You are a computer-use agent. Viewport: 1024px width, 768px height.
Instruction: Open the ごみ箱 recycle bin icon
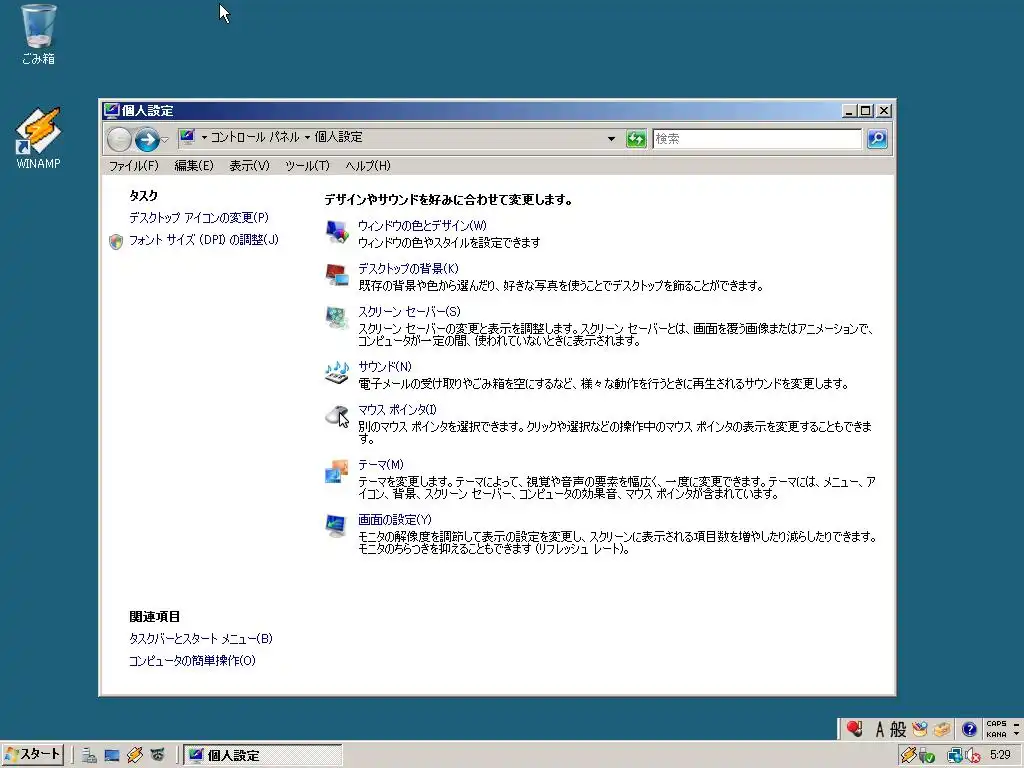pos(38,34)
